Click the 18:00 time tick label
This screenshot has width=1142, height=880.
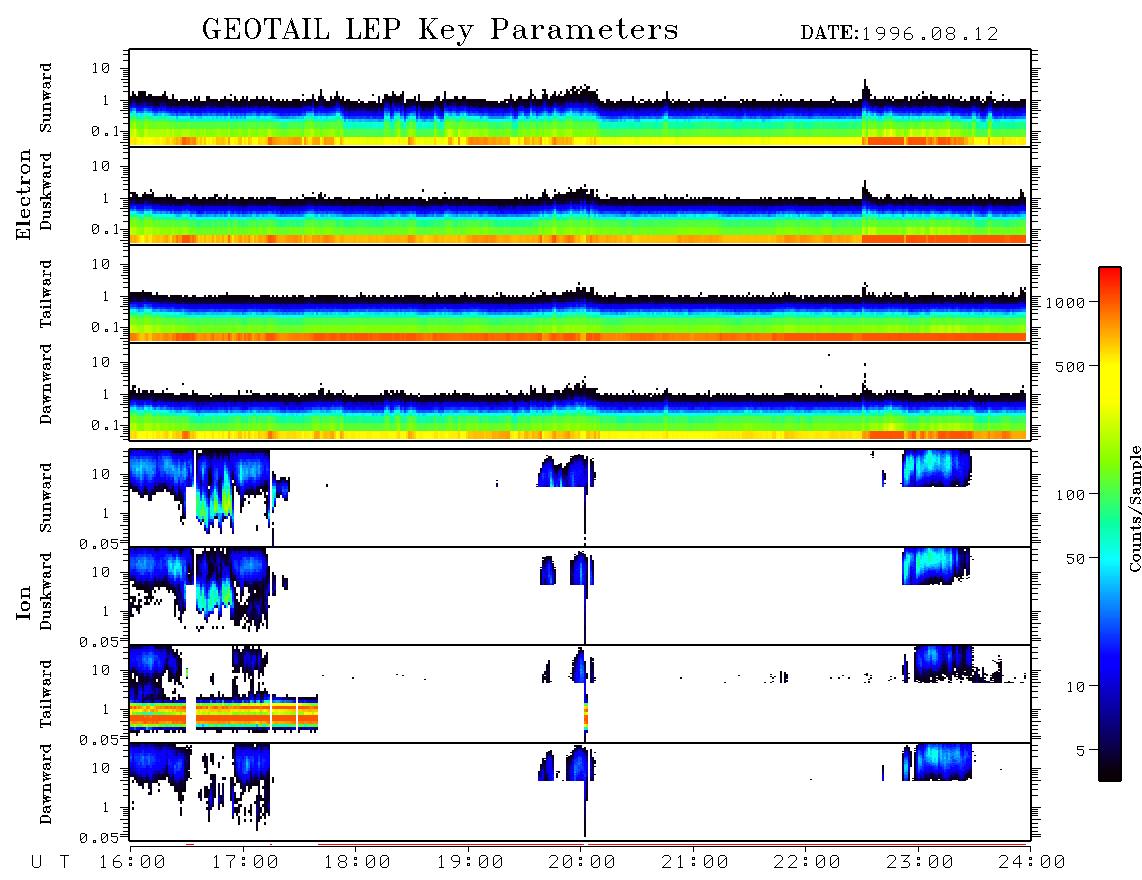tap(357, 863)
